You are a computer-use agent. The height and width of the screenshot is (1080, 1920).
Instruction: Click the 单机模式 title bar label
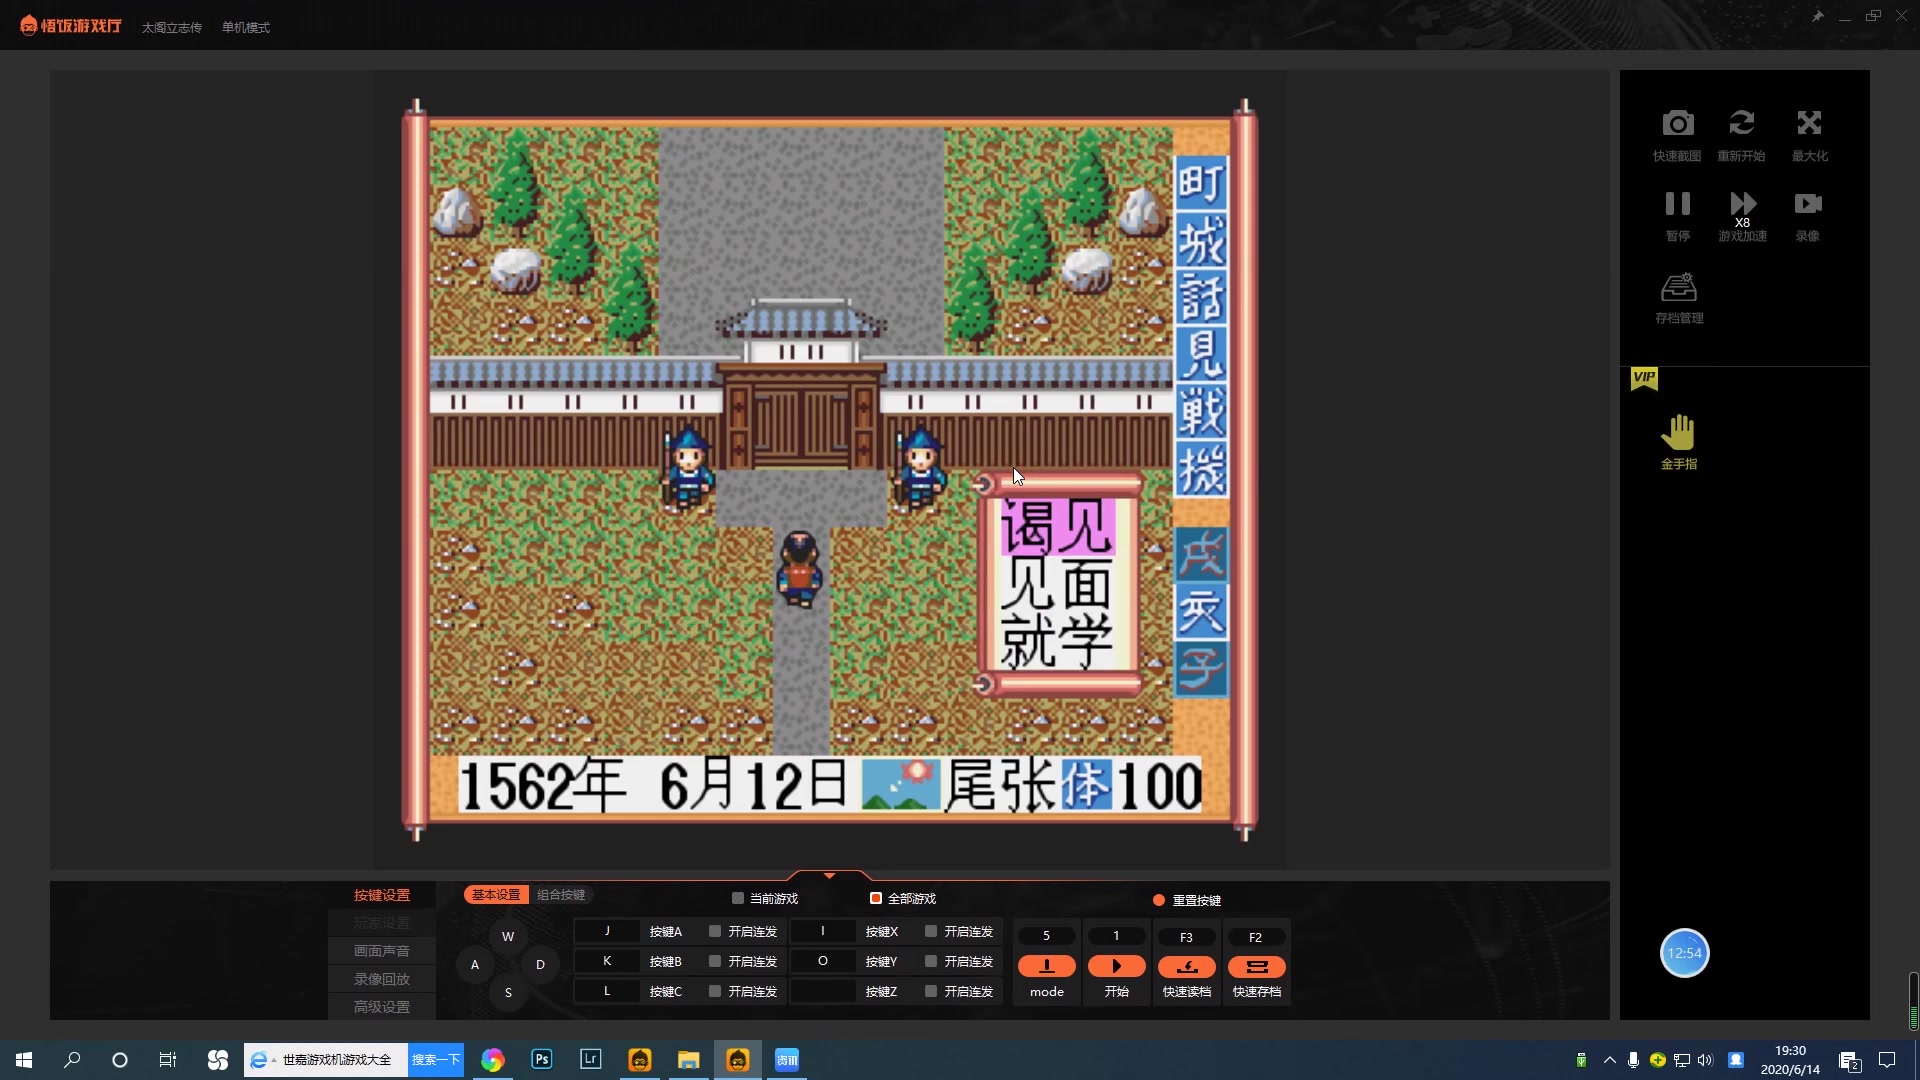pyautogui.click(x=246, y=28)
